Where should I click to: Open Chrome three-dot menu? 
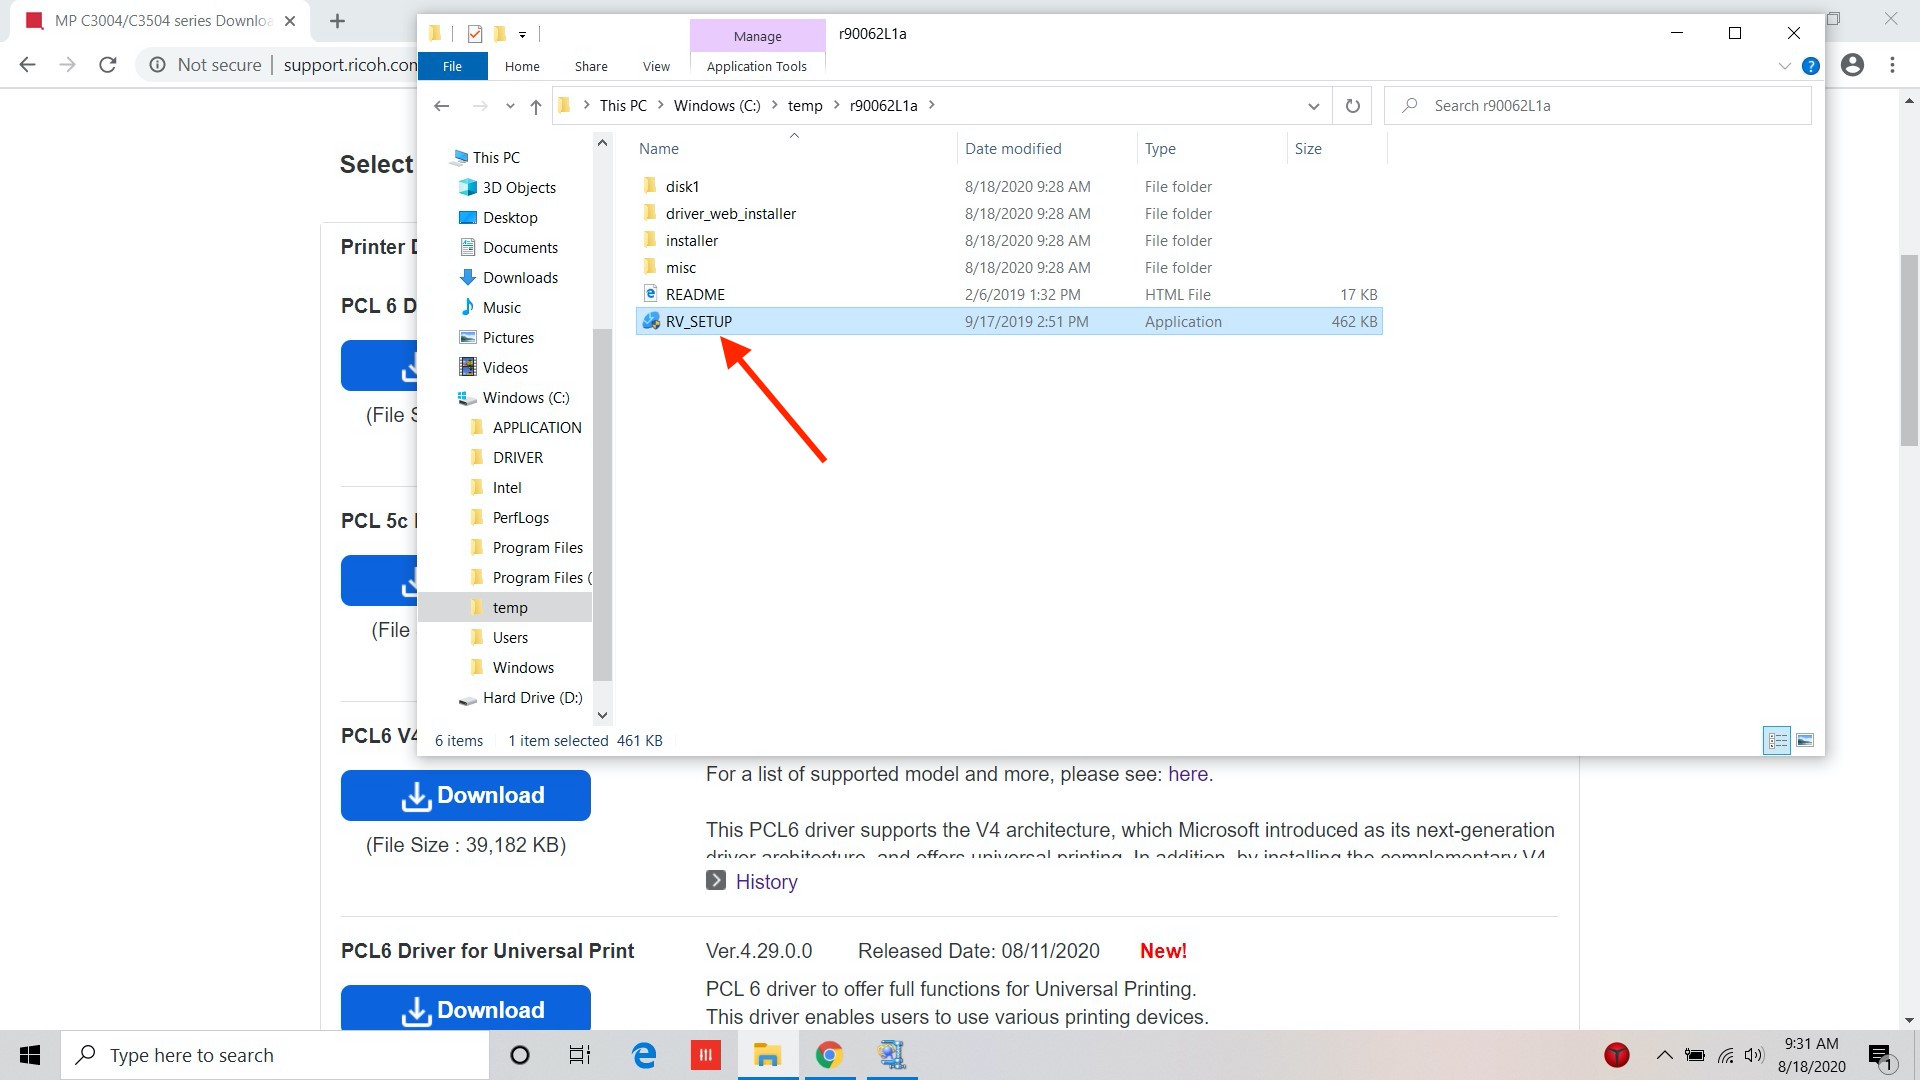point(1892,65)
